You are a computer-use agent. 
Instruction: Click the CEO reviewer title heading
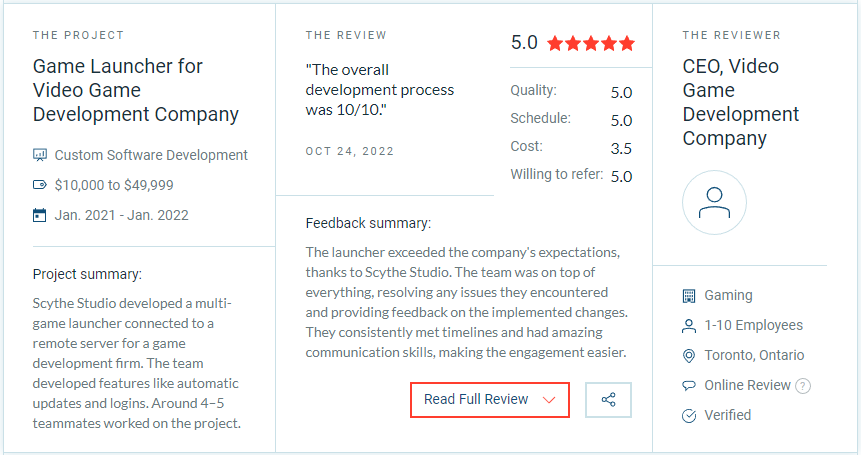click(x=741, y=102)
